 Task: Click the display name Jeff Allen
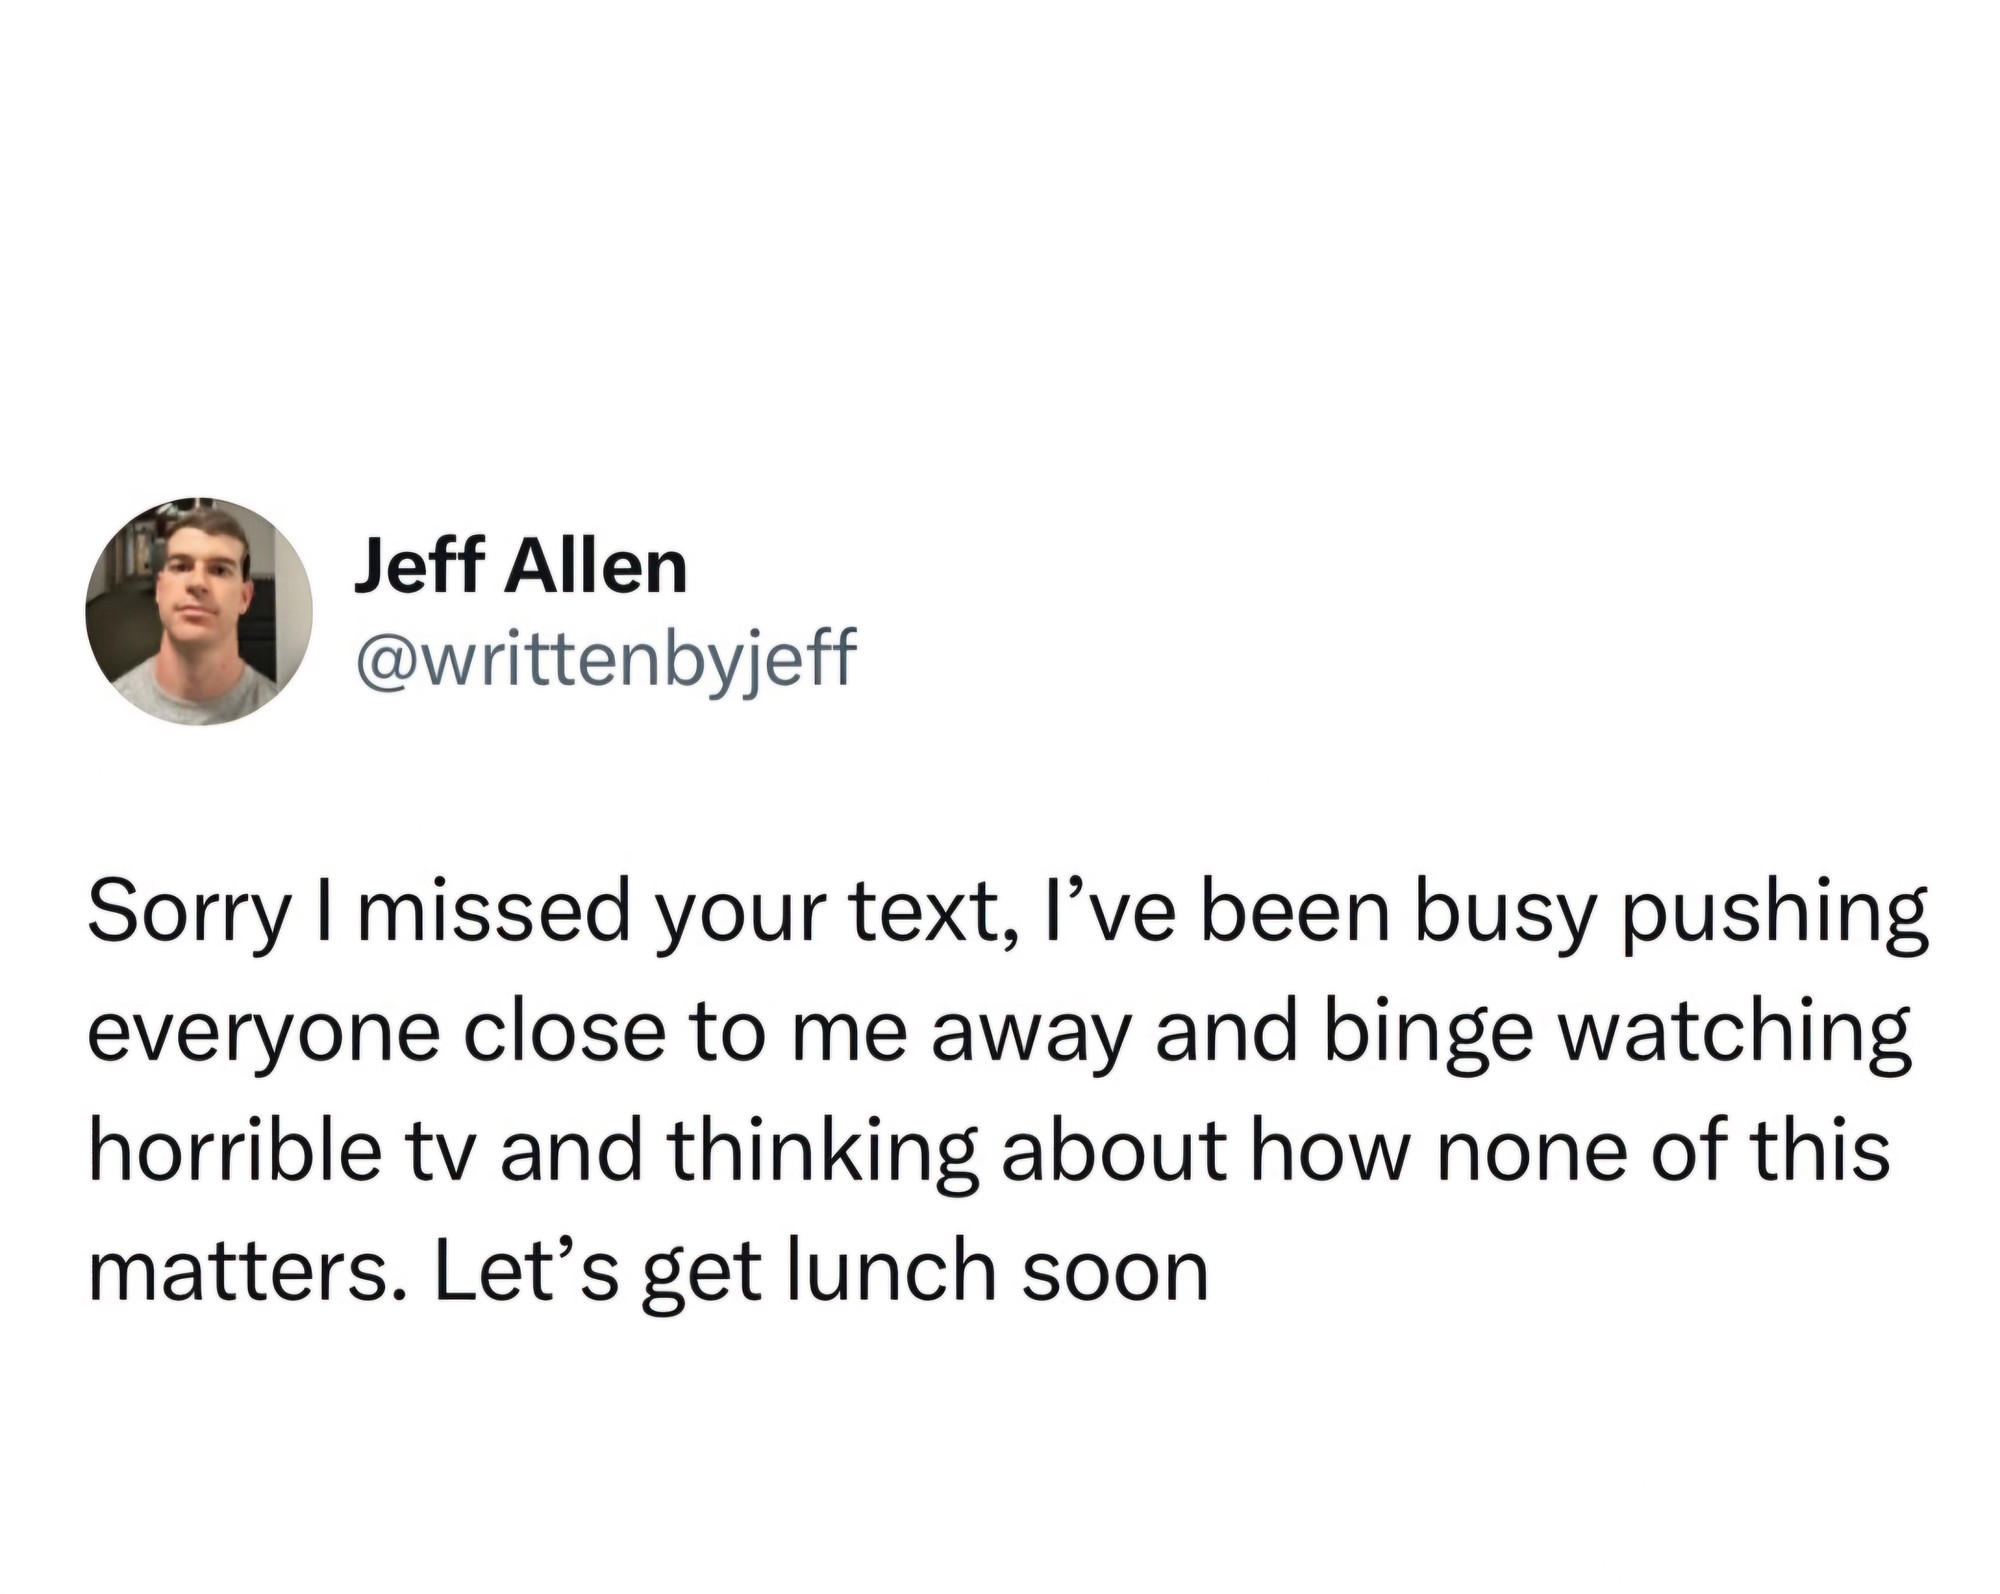coord(521,566)
